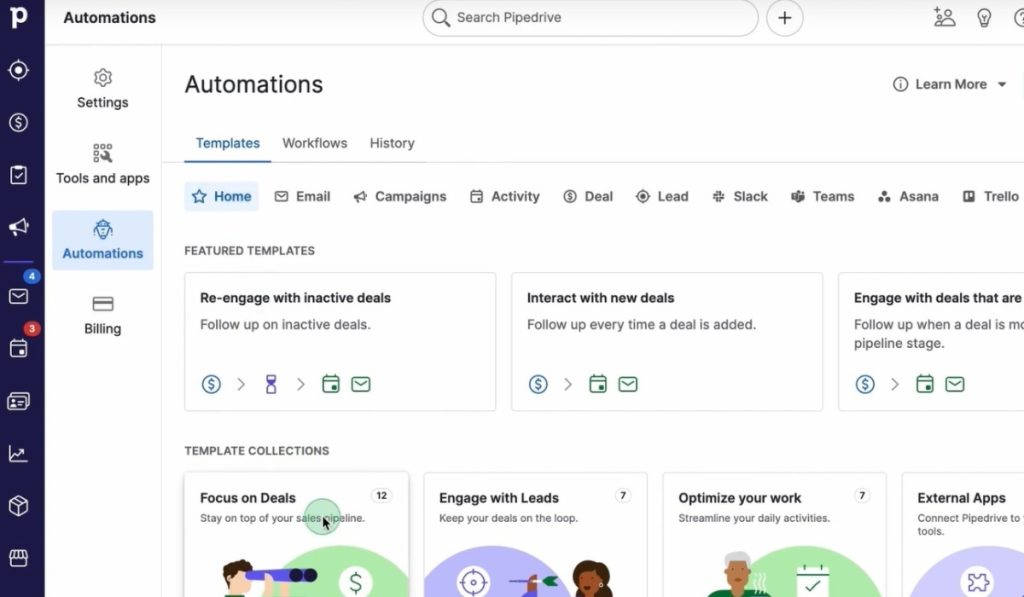Image resolution: width=1024 pixels, height=597 pixels.
Task: Select the Email template category
Action: pyautogui.click(x=302, y=197)
